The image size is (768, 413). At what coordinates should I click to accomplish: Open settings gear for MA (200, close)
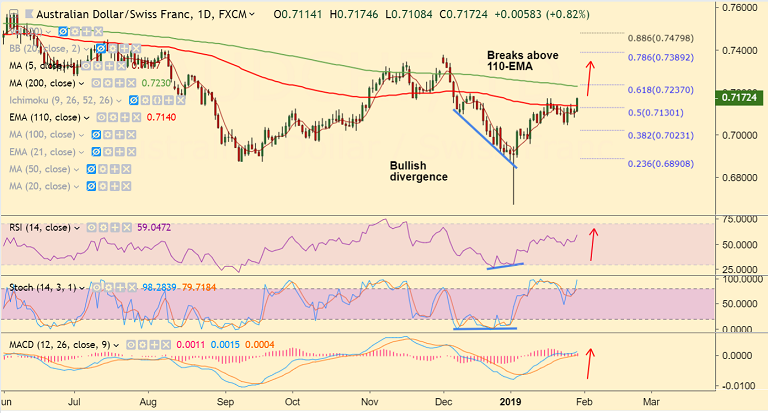pos(108,83)
